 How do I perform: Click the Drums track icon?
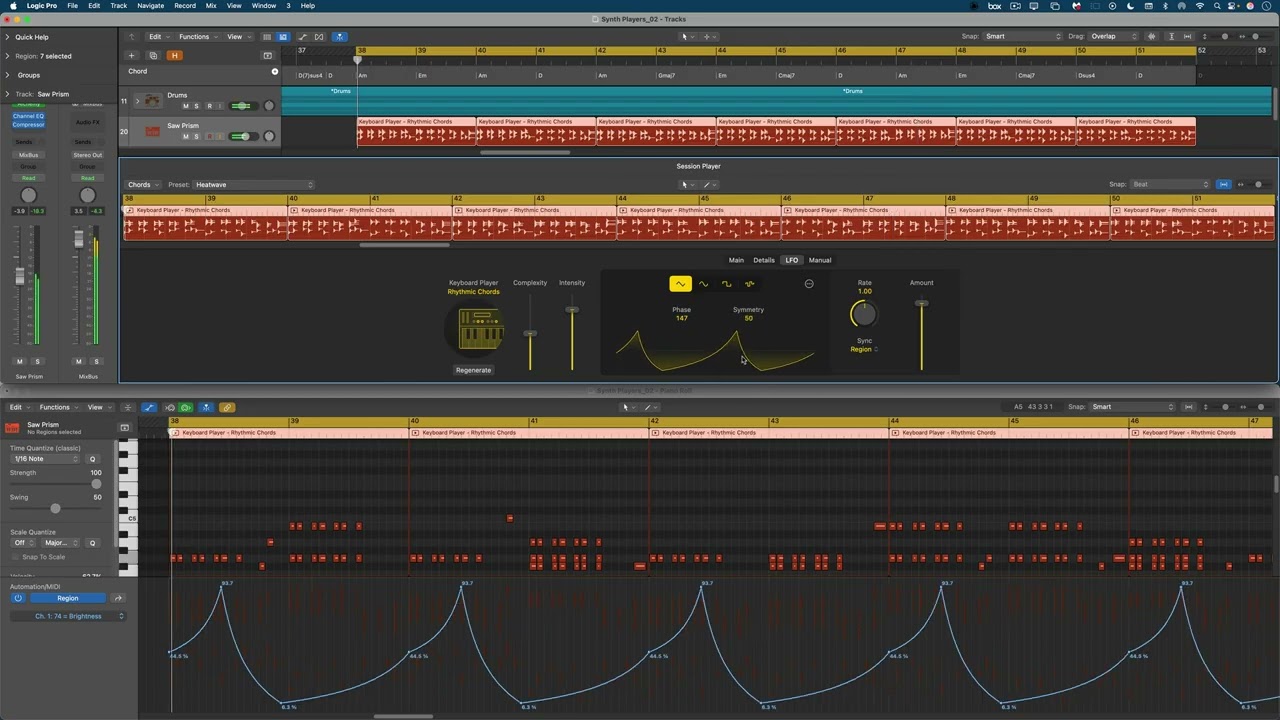point(152,101)
